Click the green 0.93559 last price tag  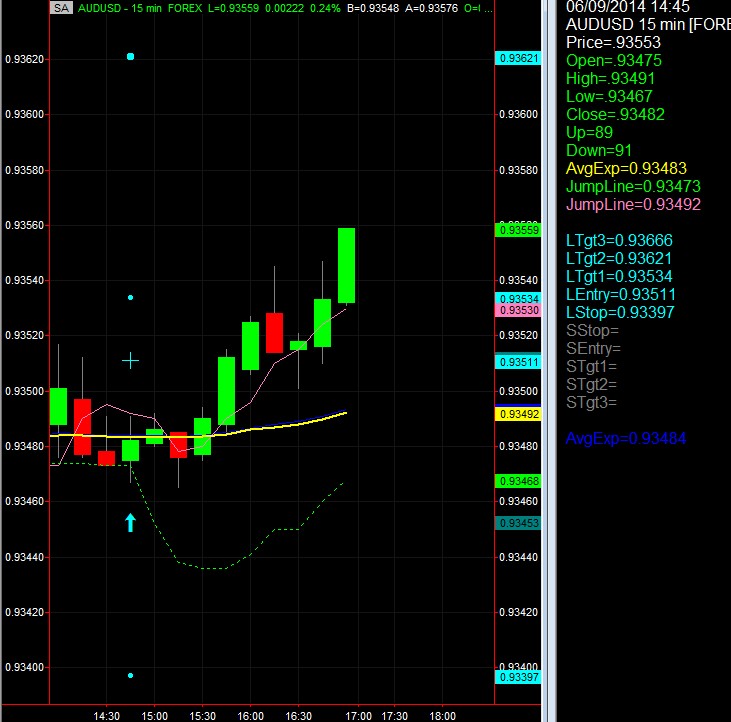click(x=518, y=230)
